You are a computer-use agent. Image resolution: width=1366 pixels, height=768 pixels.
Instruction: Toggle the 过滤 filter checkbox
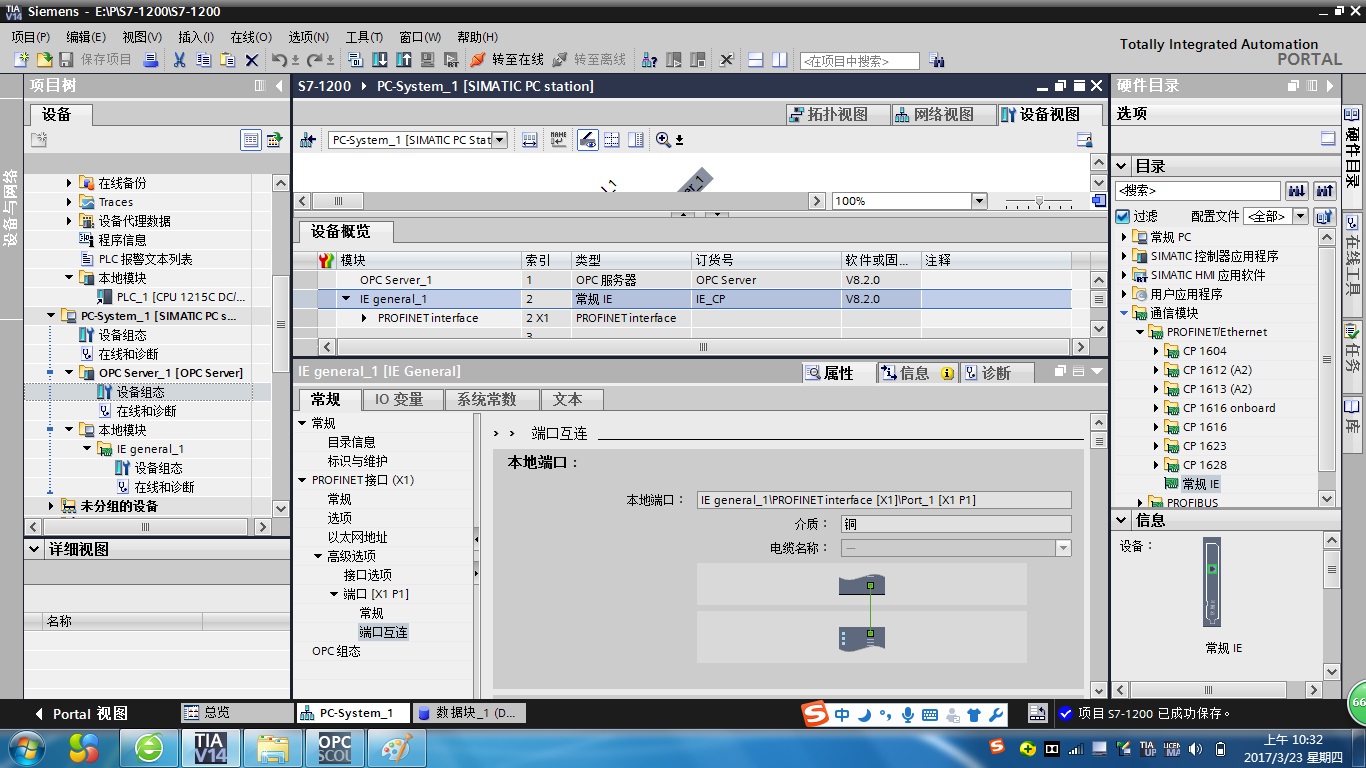1122,216
